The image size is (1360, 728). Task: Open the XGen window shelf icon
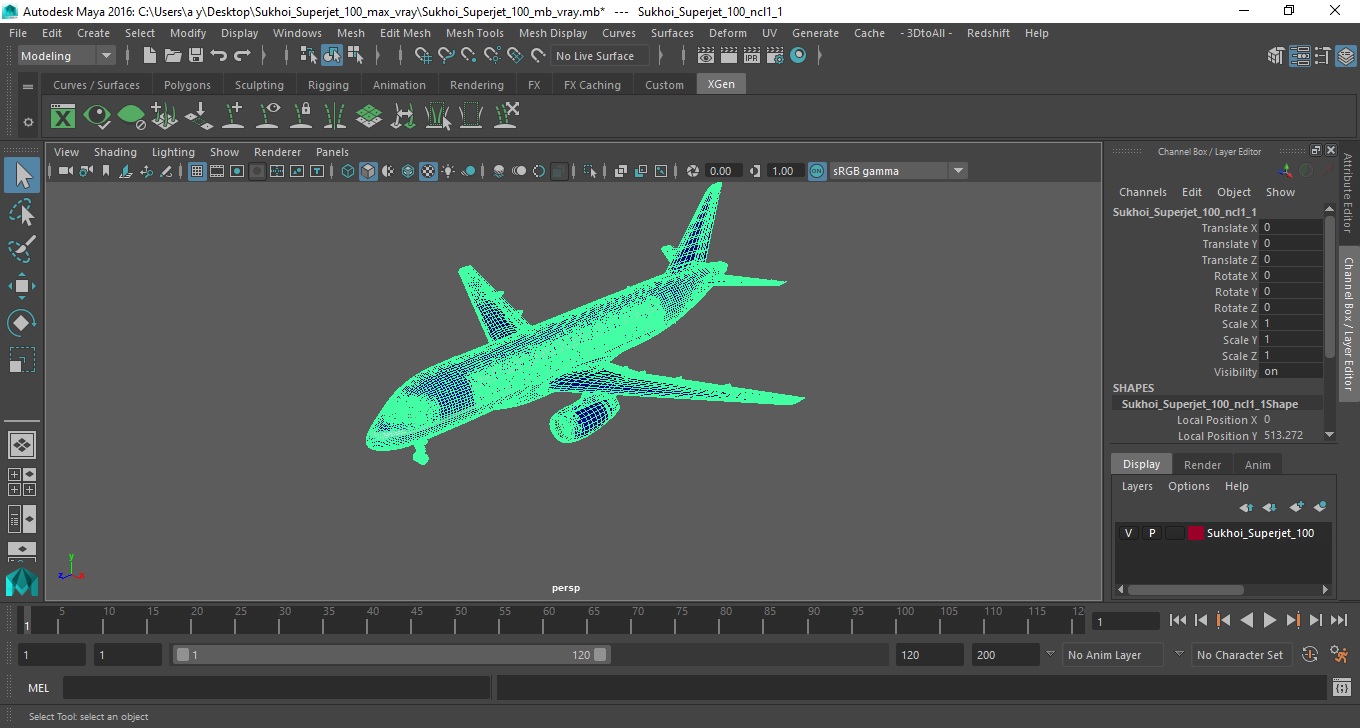(63, 116)
